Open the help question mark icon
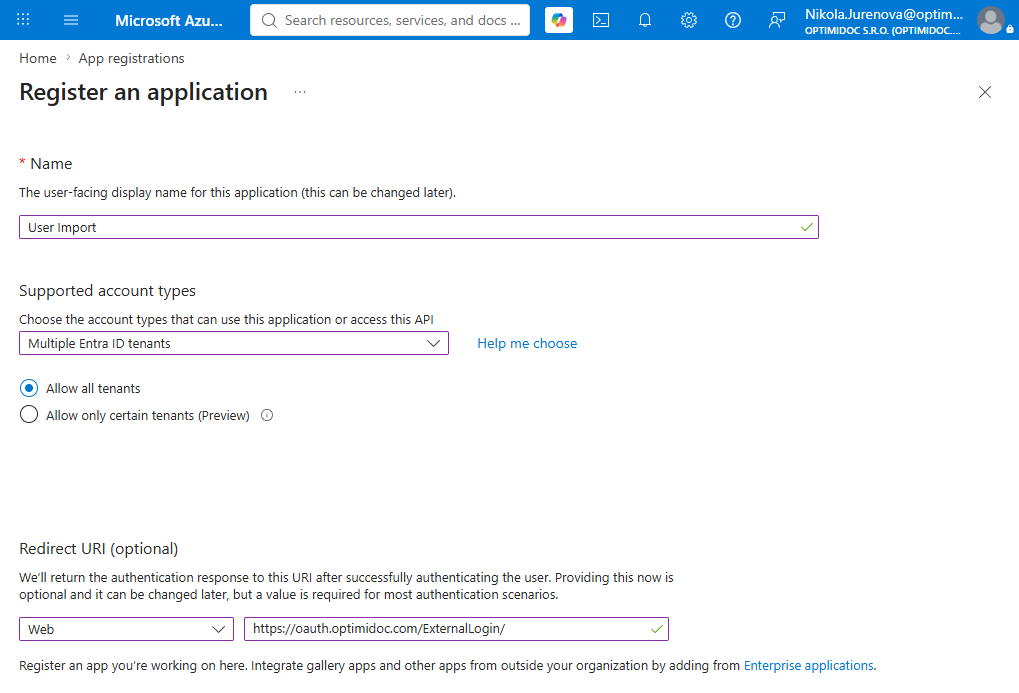This screenshot has width=1019, height=693. point(732,20)
